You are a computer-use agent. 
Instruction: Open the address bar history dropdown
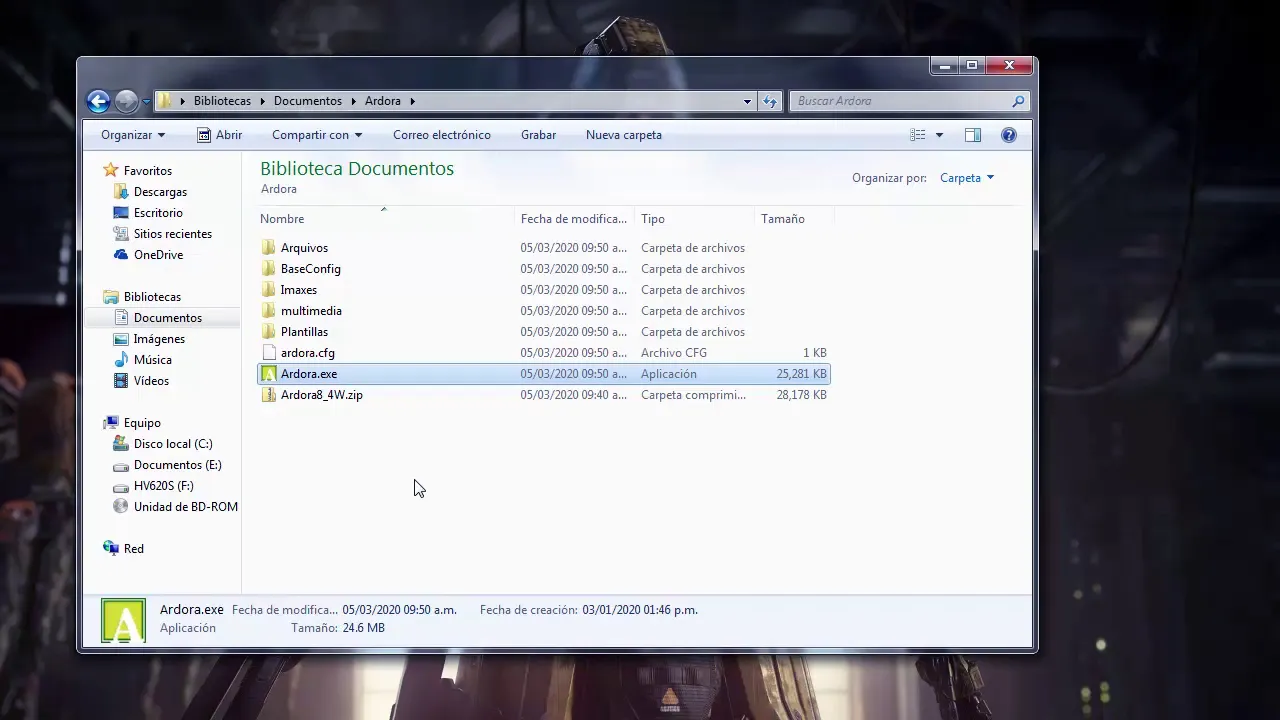tap(747, 101)
